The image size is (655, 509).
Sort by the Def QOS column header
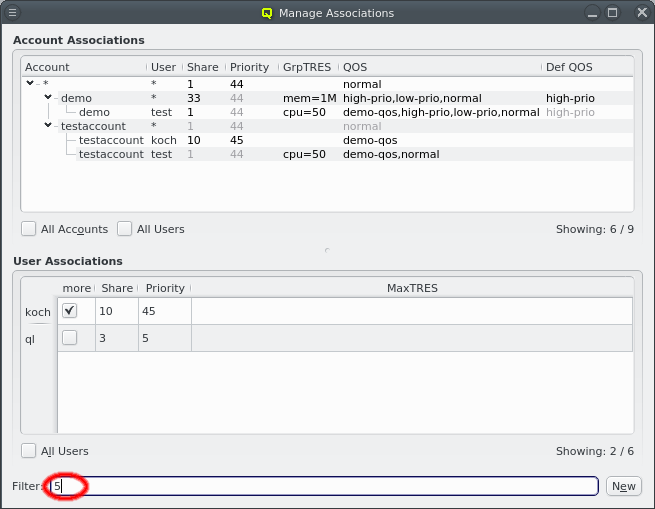588,67
